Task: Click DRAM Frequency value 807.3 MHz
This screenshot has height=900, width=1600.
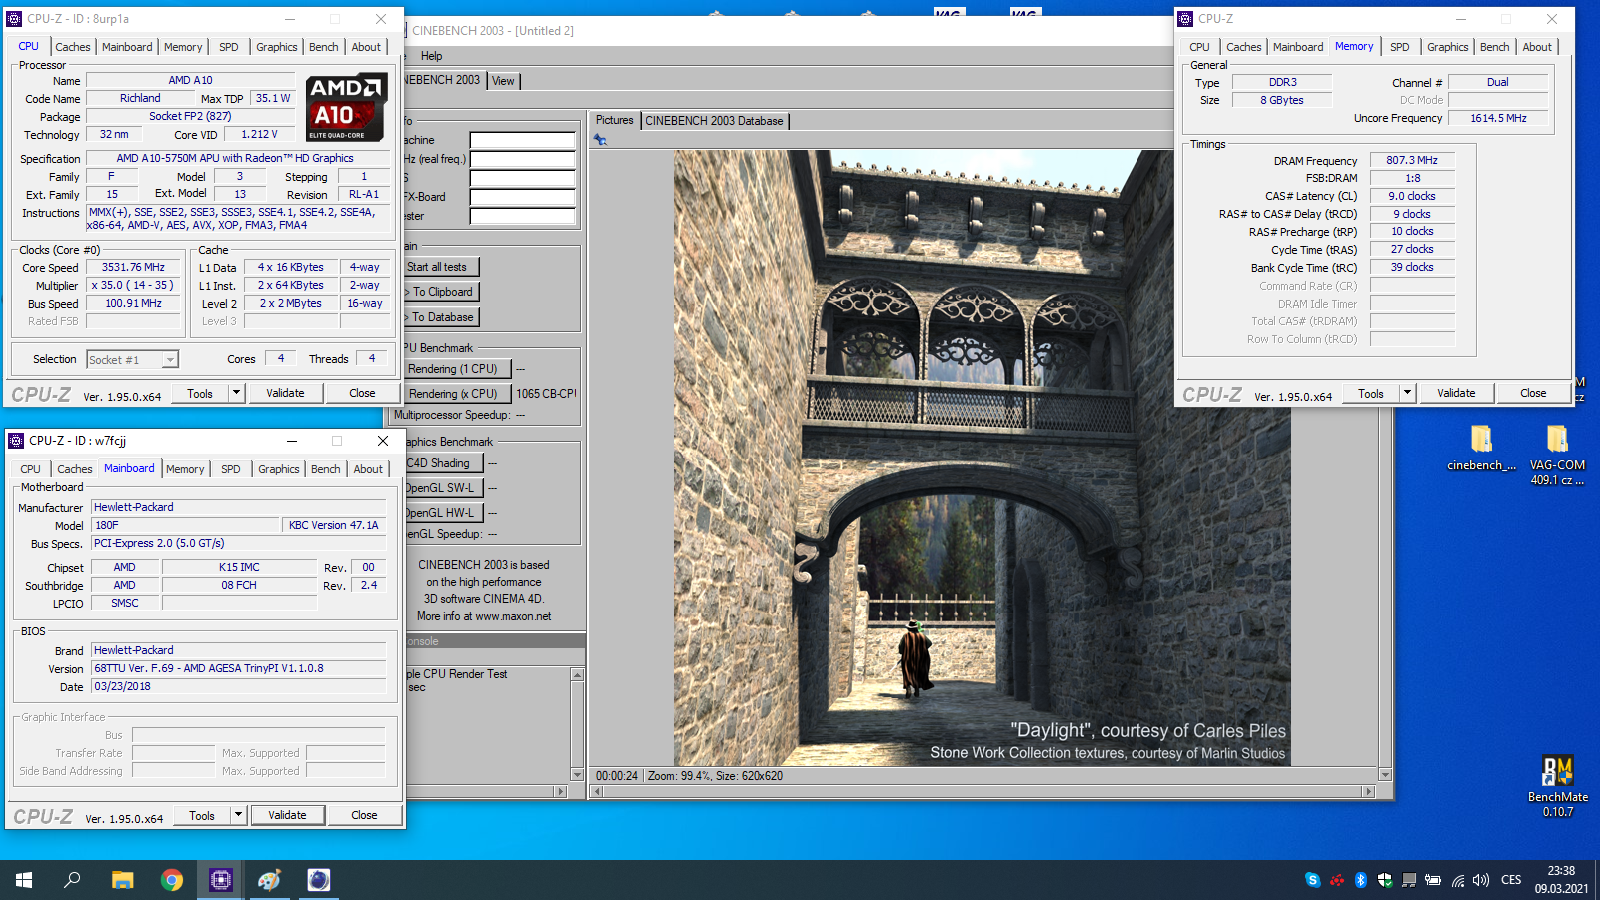Action: [x=1412, y=160]
